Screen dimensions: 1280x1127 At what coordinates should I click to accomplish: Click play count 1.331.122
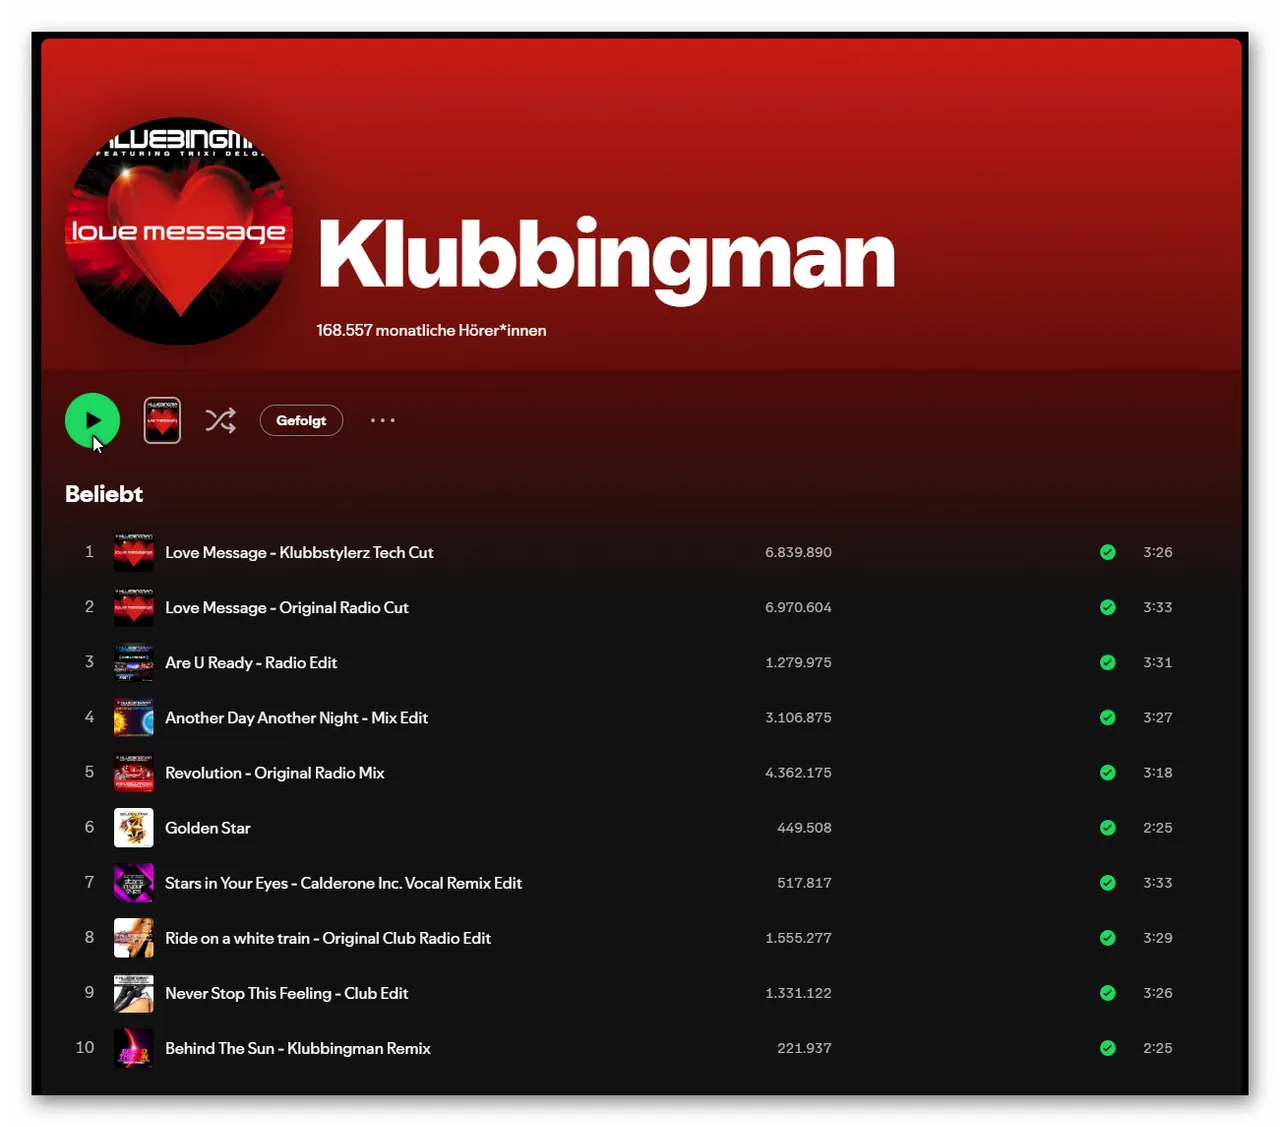click(798, 992)
